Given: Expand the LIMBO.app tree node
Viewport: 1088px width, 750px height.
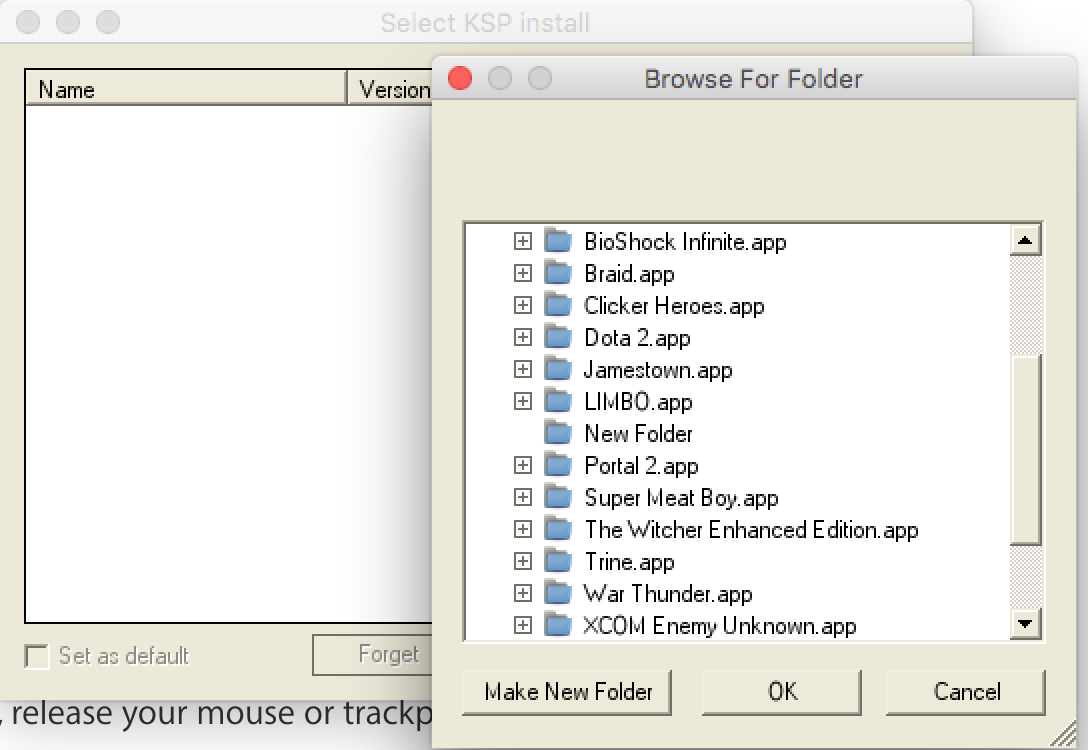Looking at the screenshot, I should point(522,401).
